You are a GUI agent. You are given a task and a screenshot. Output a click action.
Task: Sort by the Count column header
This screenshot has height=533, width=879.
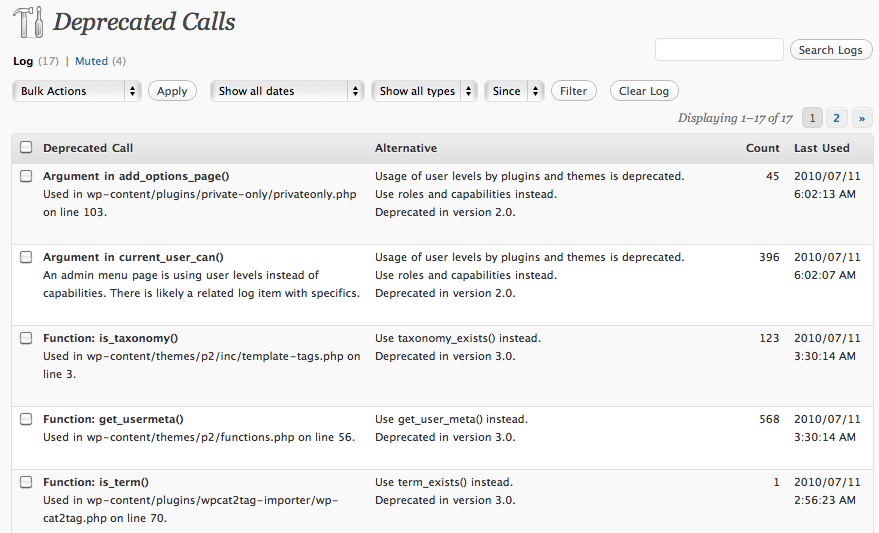pyautogui.click(x=762, y=148)
